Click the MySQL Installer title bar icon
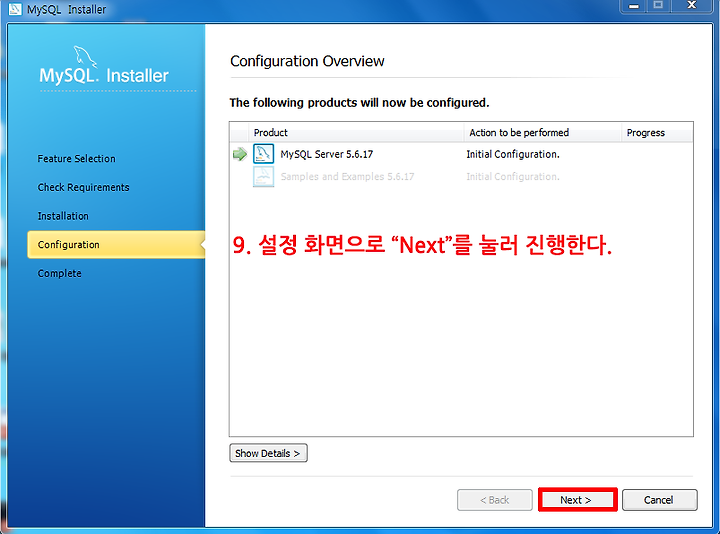 (15, 8)
